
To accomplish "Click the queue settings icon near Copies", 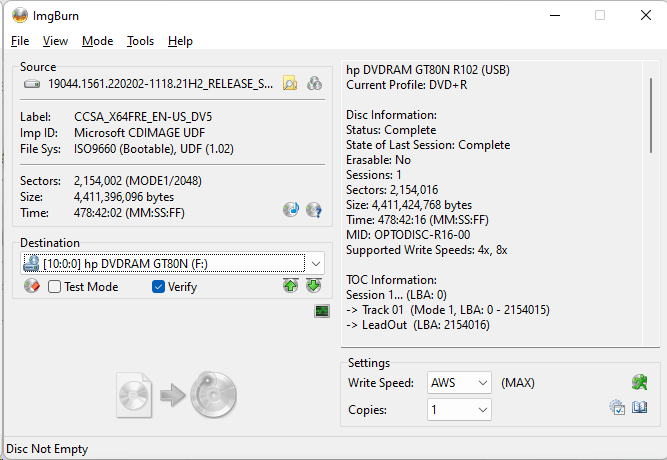I will (617, 408).
